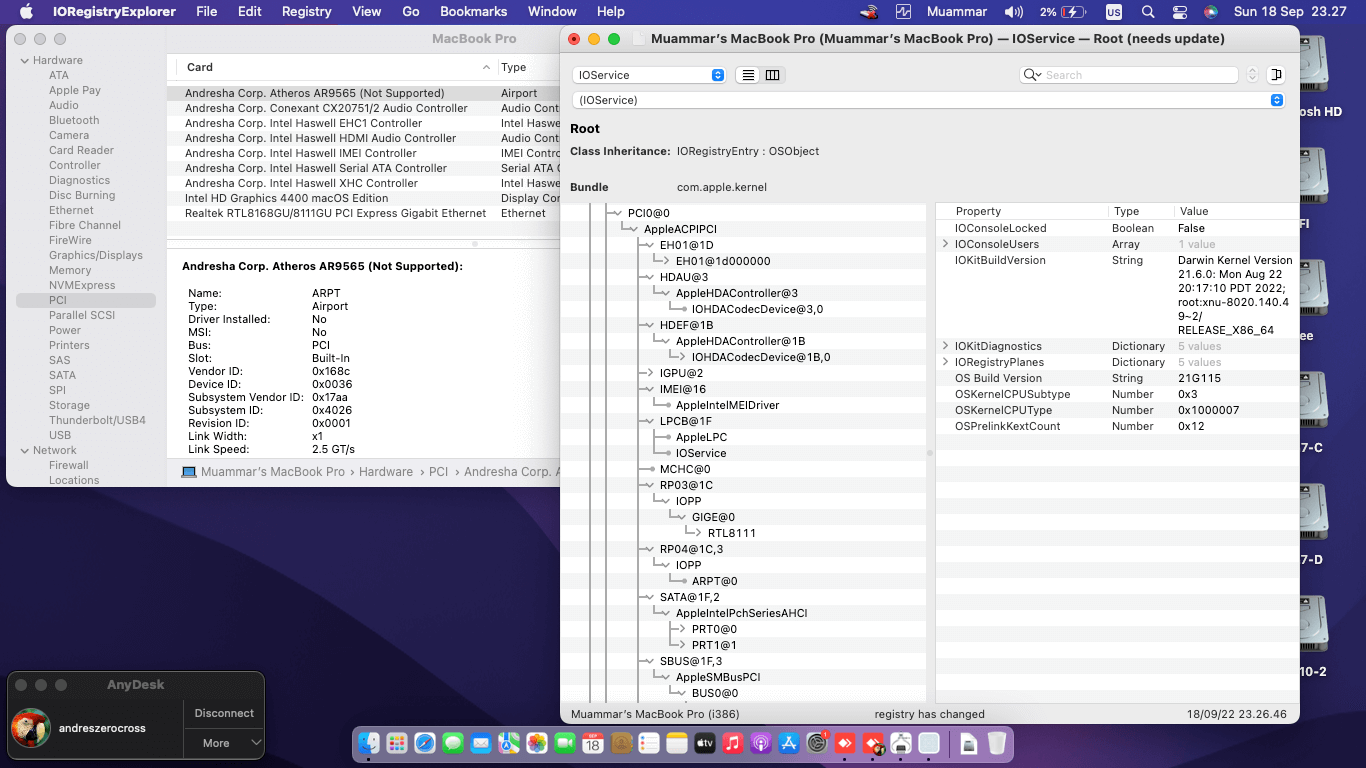Select the RTL8111 node in the tree
The image size is (1366, 768).
[732, 533]
